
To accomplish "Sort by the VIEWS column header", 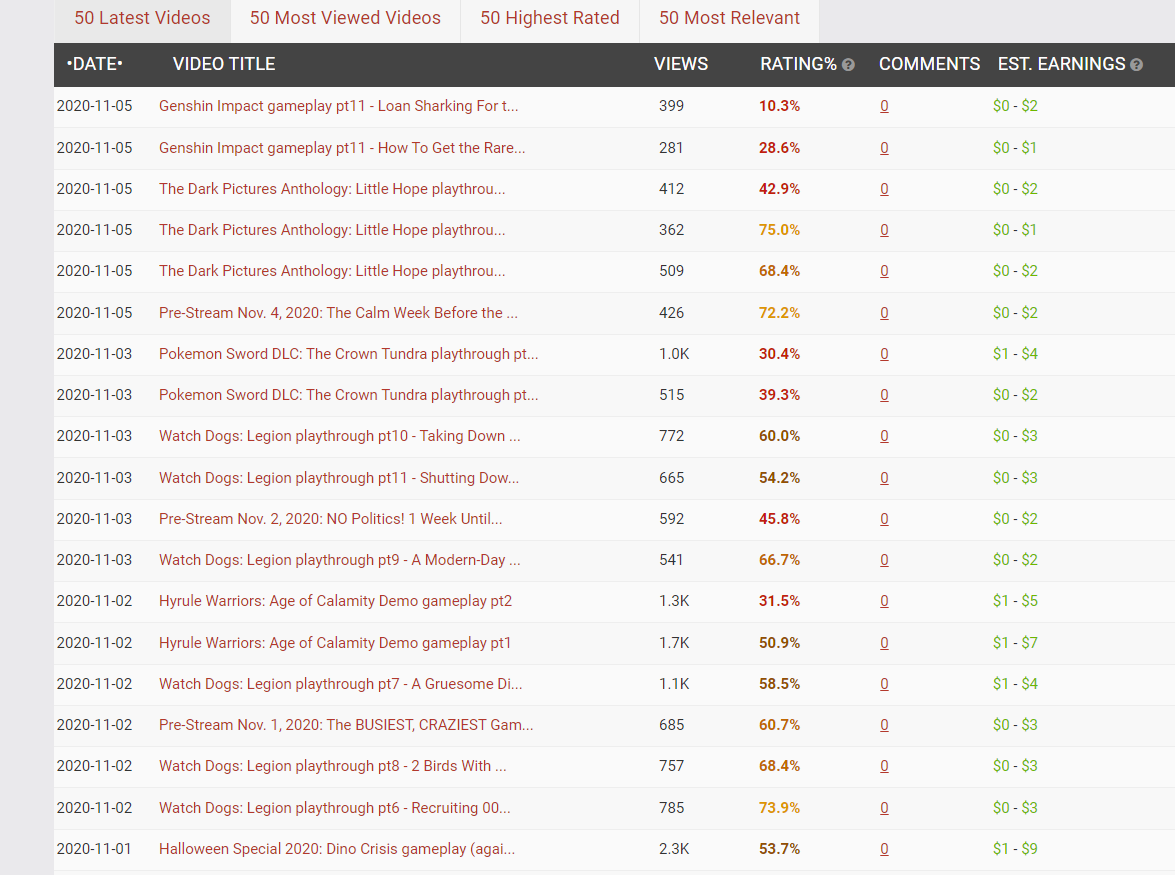I will click(x=680, y=64).
